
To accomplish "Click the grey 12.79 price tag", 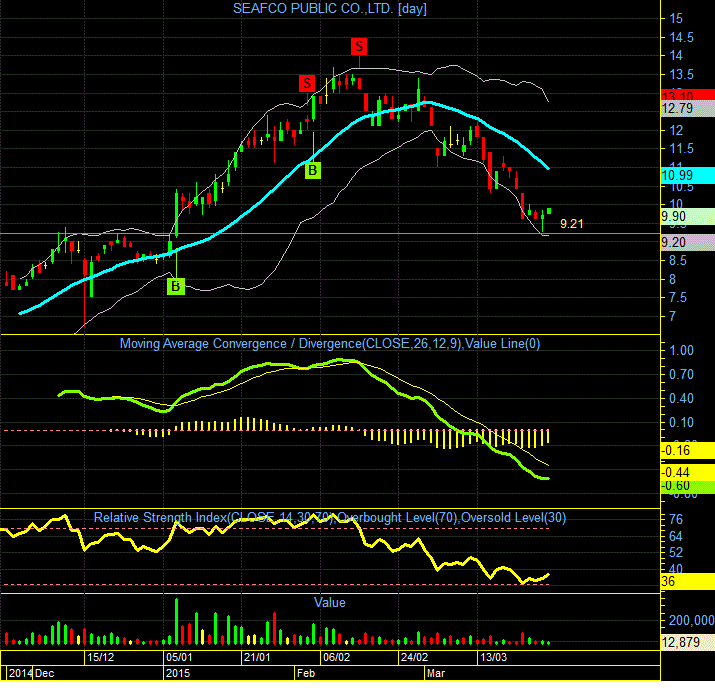I will (688, 109).
